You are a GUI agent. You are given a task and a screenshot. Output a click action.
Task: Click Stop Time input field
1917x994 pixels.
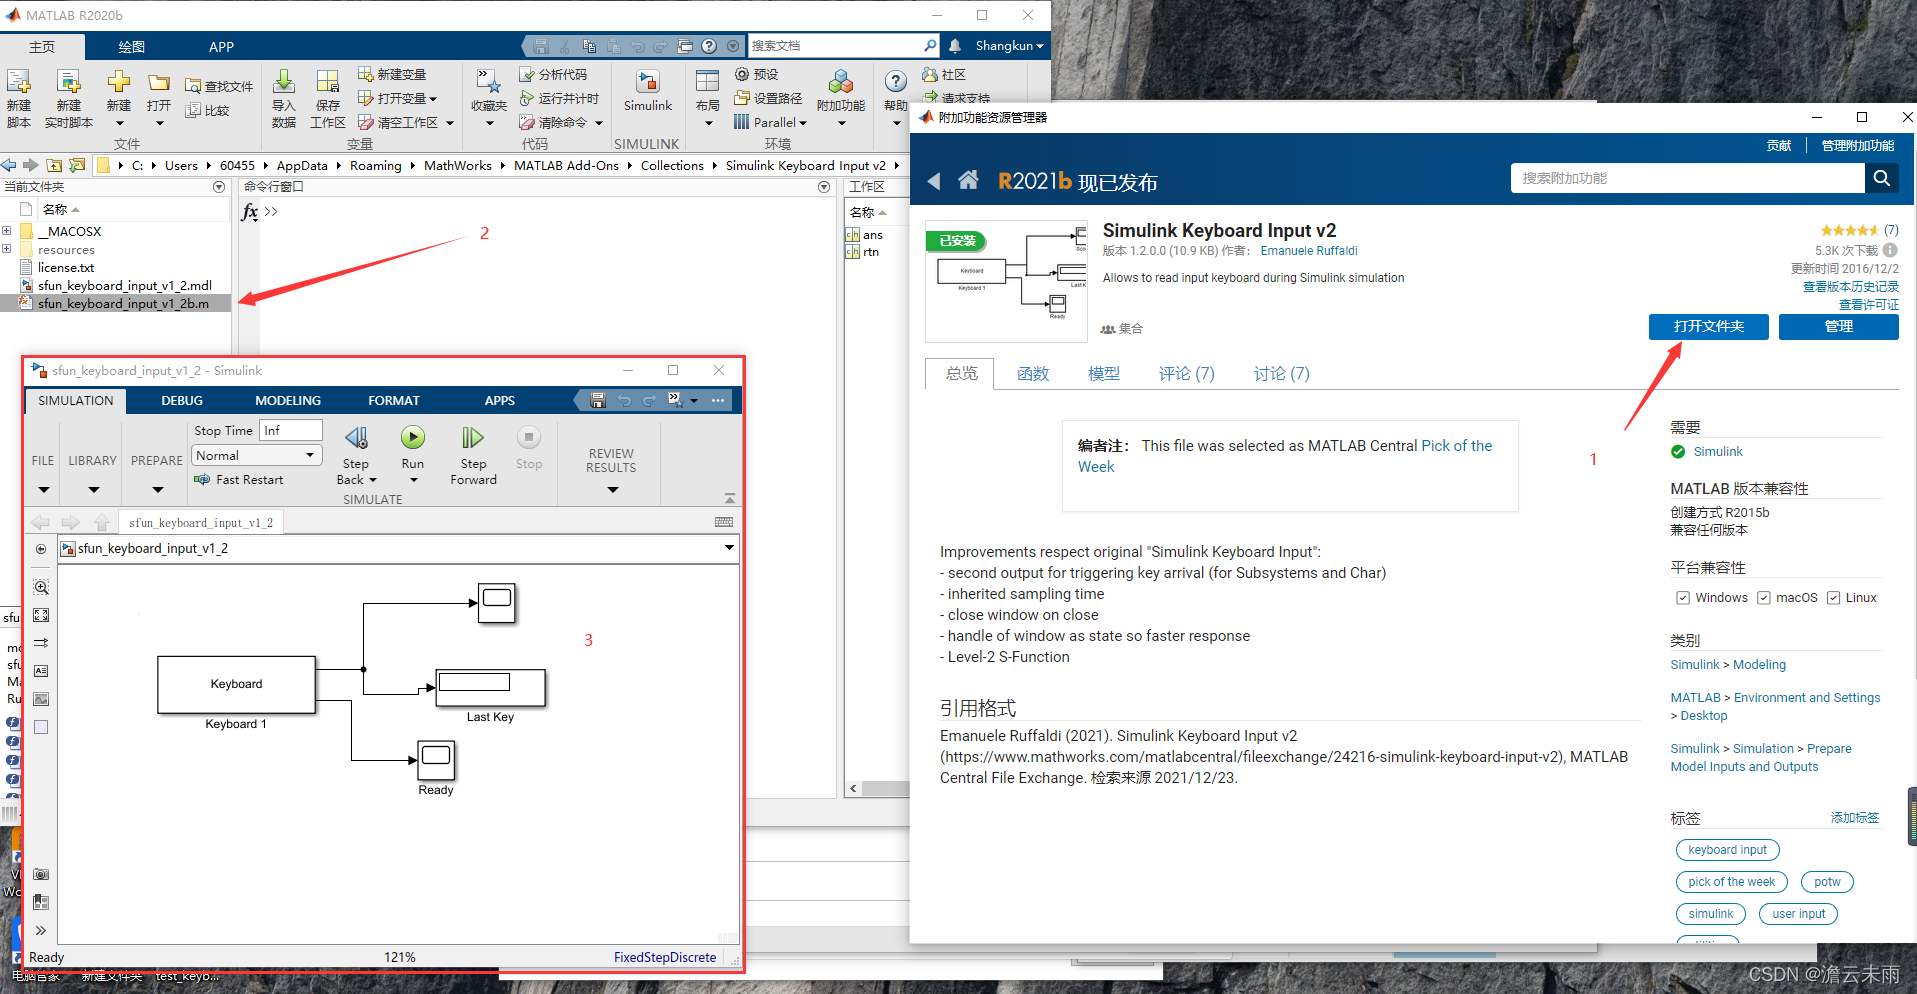[x=290, y=430]
